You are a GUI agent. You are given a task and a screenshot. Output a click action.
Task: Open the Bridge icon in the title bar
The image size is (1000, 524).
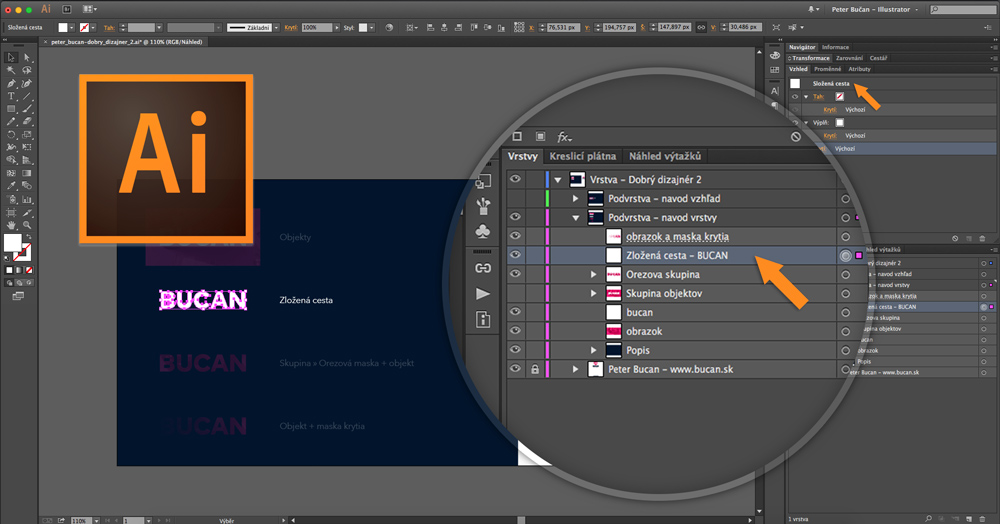pos(67,10)
